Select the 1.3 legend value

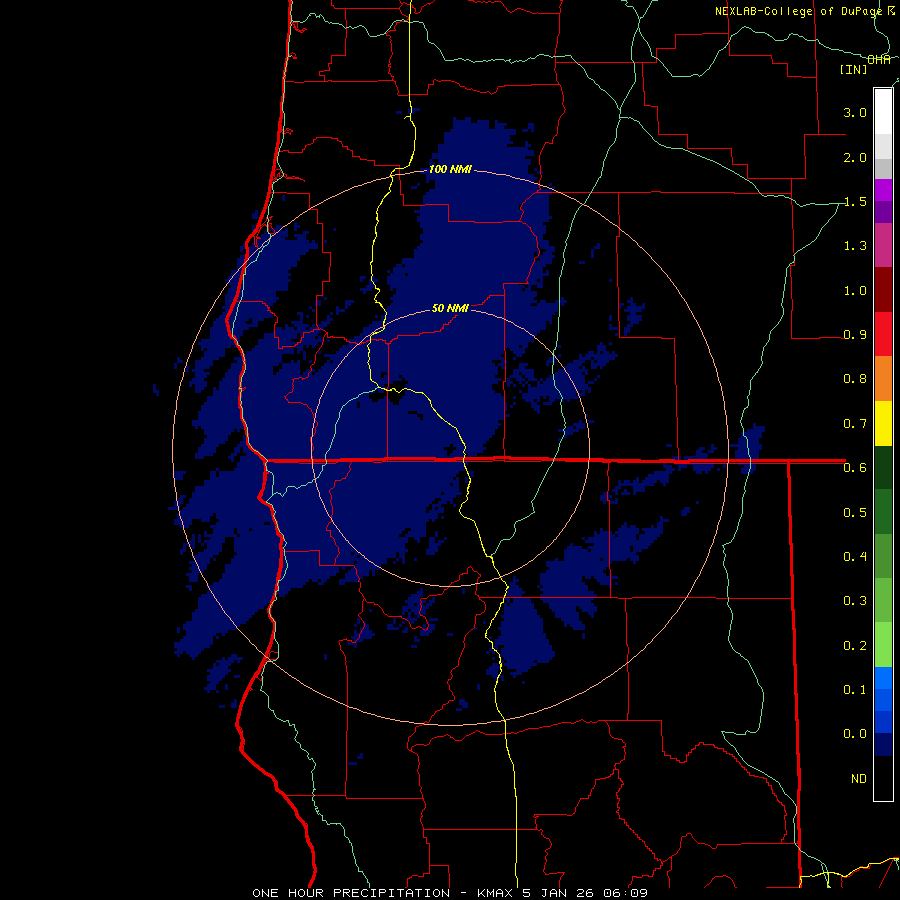[x=855, y=246]
